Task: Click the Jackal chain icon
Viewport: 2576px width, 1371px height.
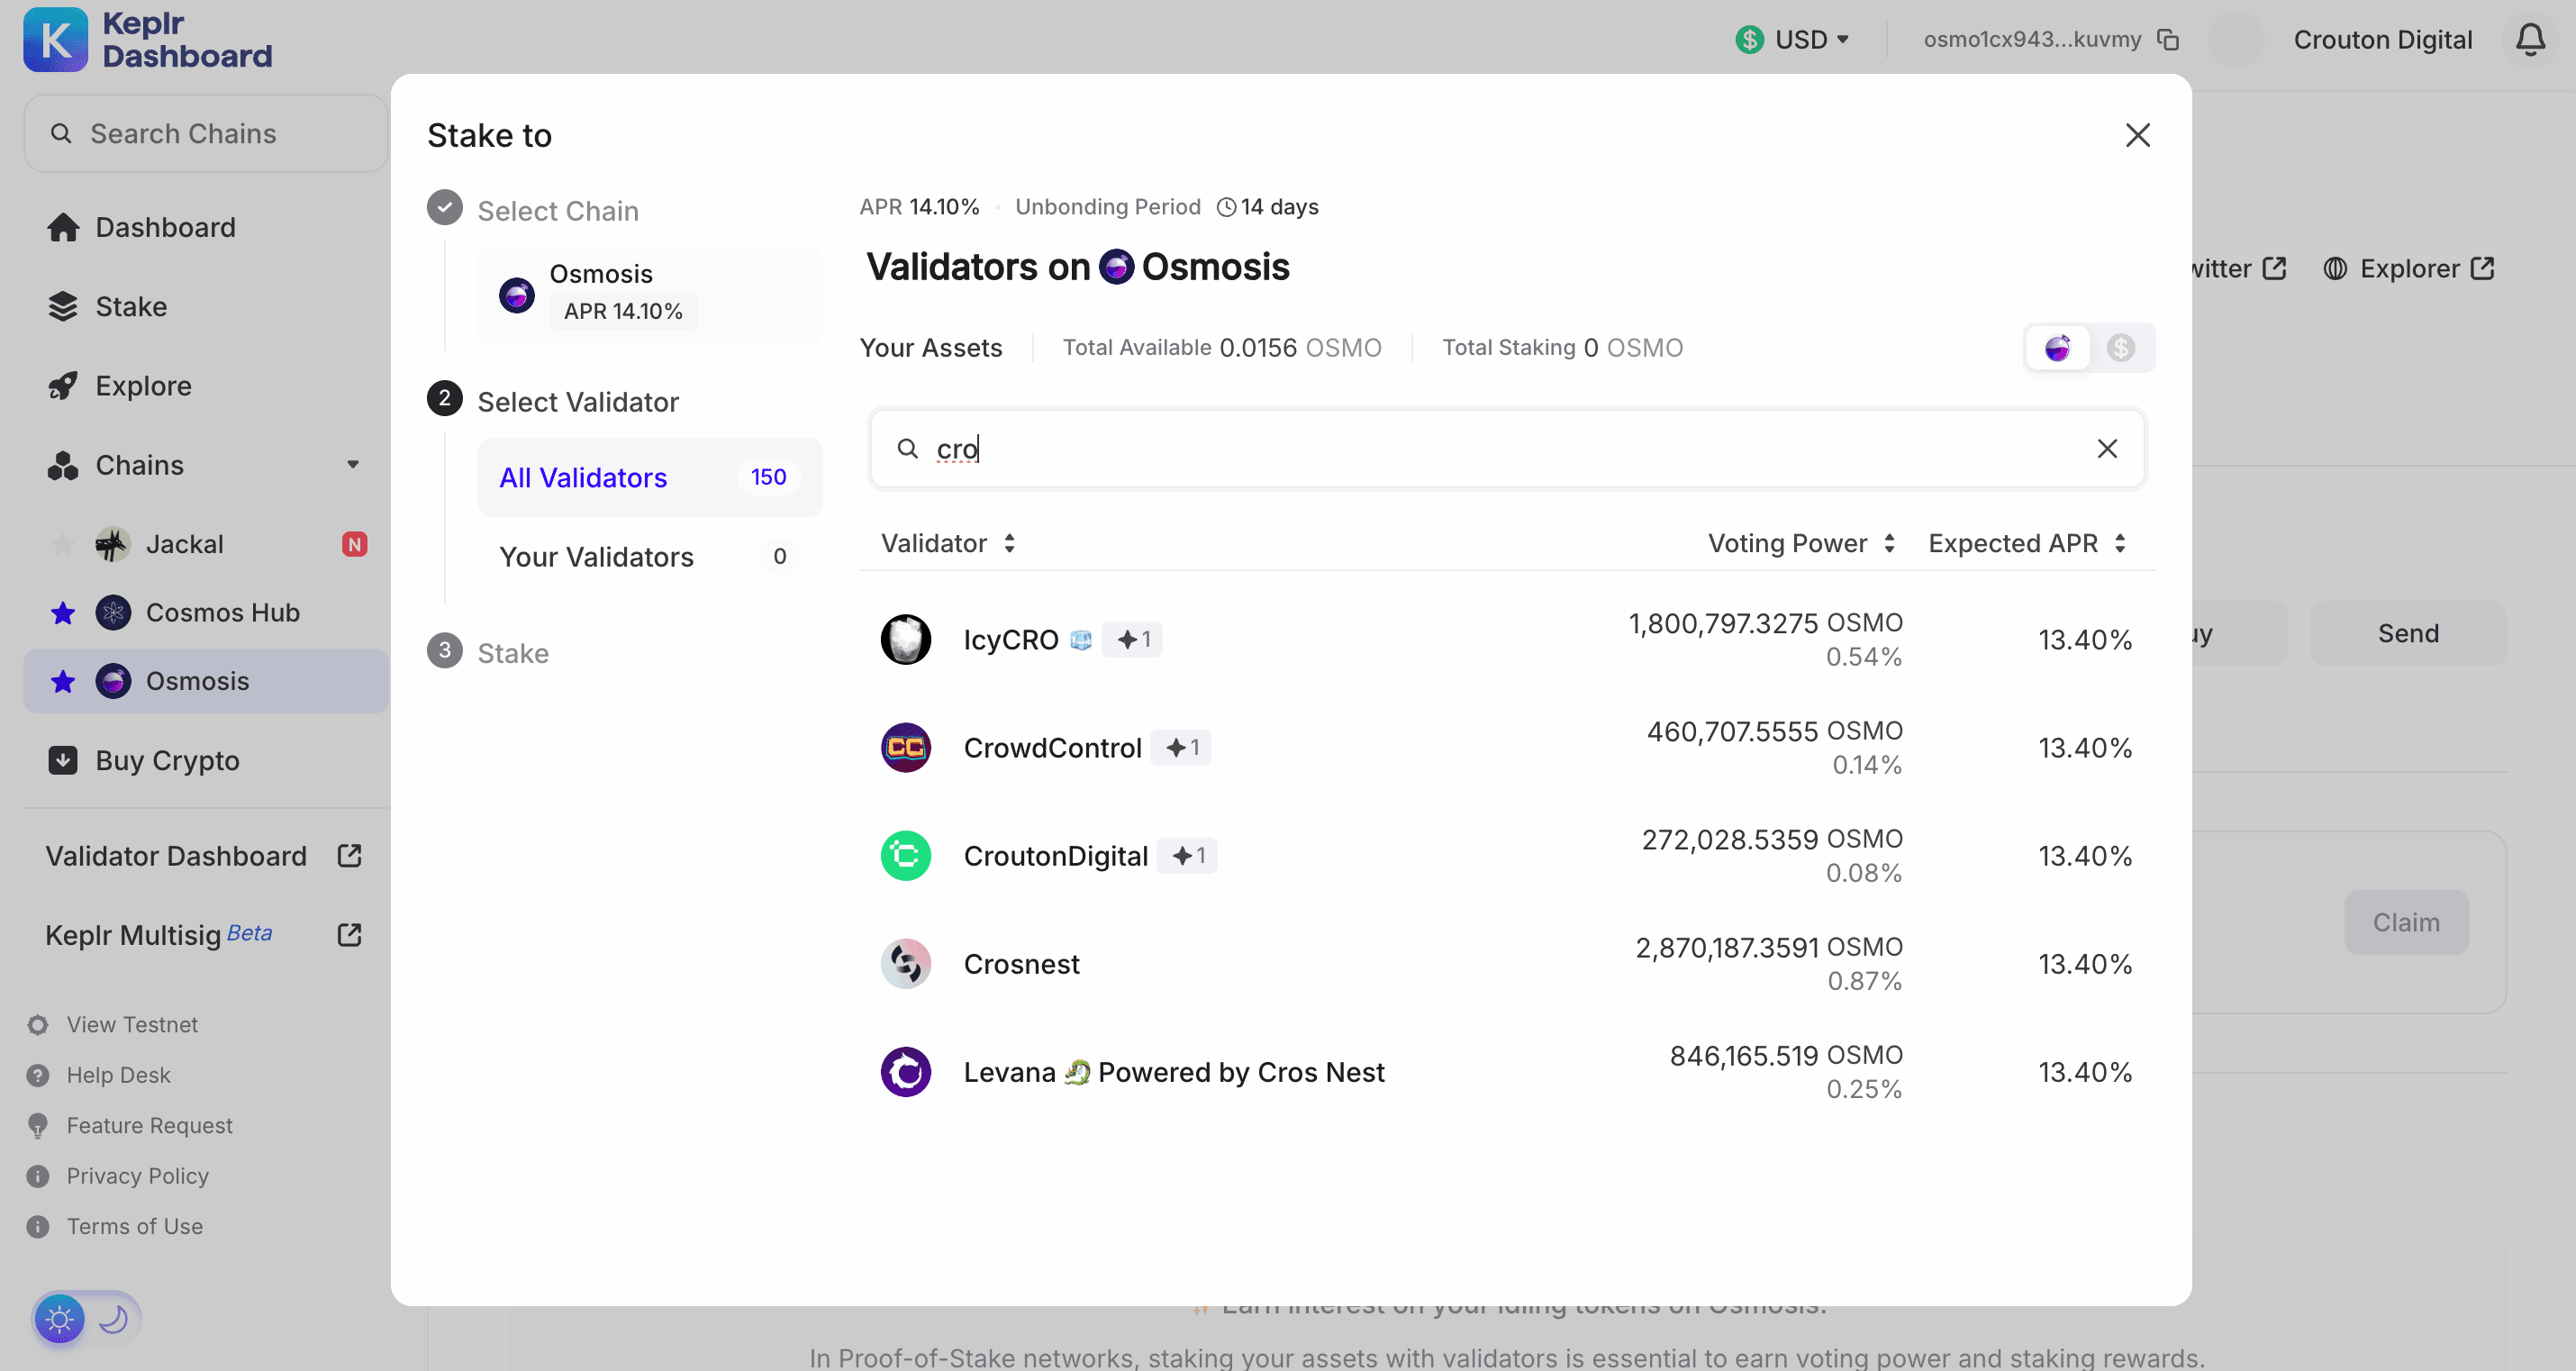Action: pos(111,545)
